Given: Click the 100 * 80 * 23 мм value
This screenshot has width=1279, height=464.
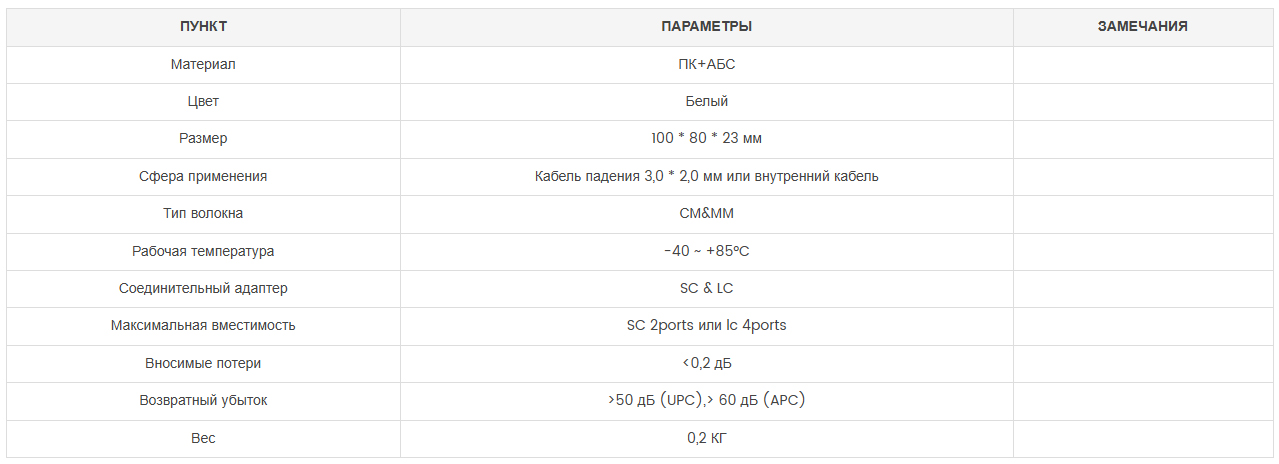Looking at the screenshot, I should [x=707, y=138].
